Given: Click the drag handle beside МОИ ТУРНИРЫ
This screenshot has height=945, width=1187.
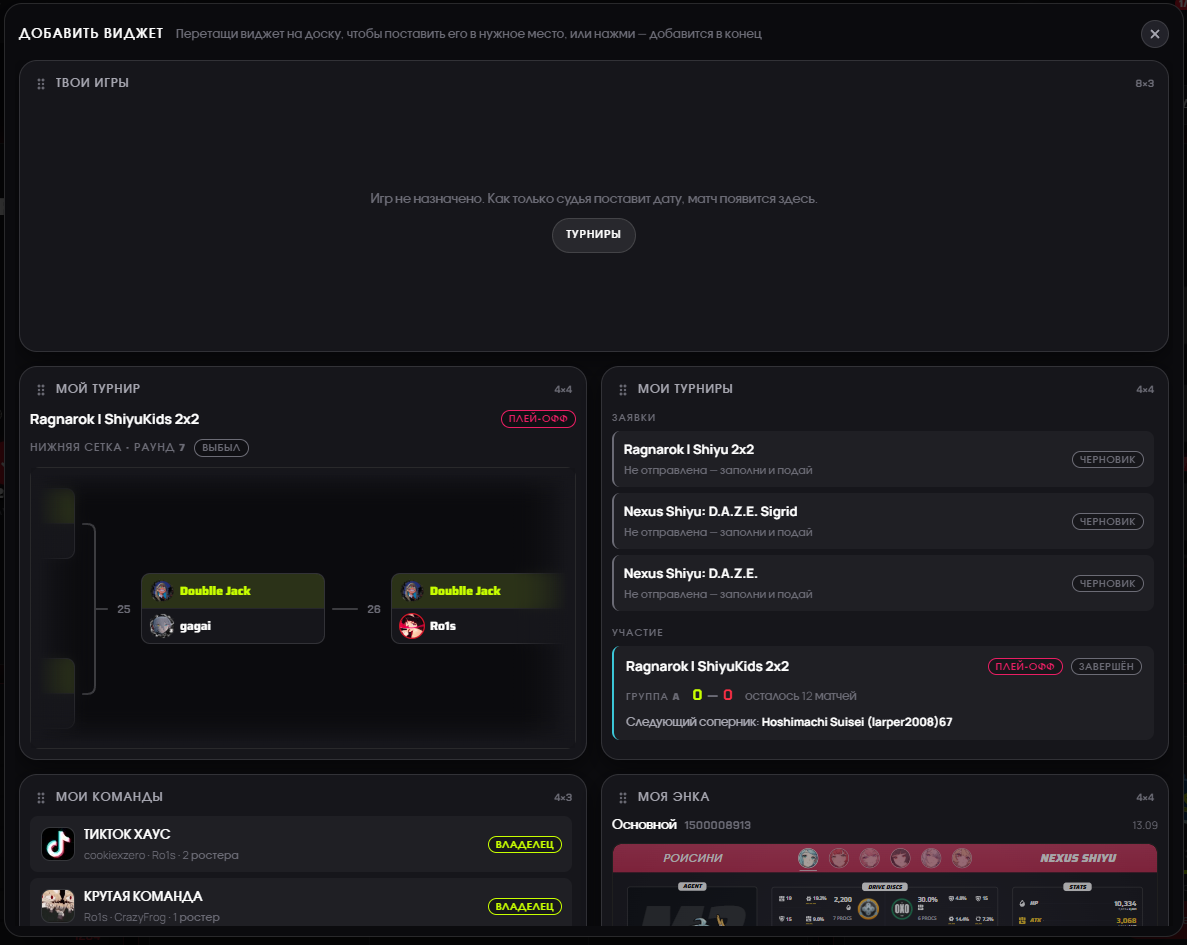Looking at the screenshot, I should [x=623, y=390].
